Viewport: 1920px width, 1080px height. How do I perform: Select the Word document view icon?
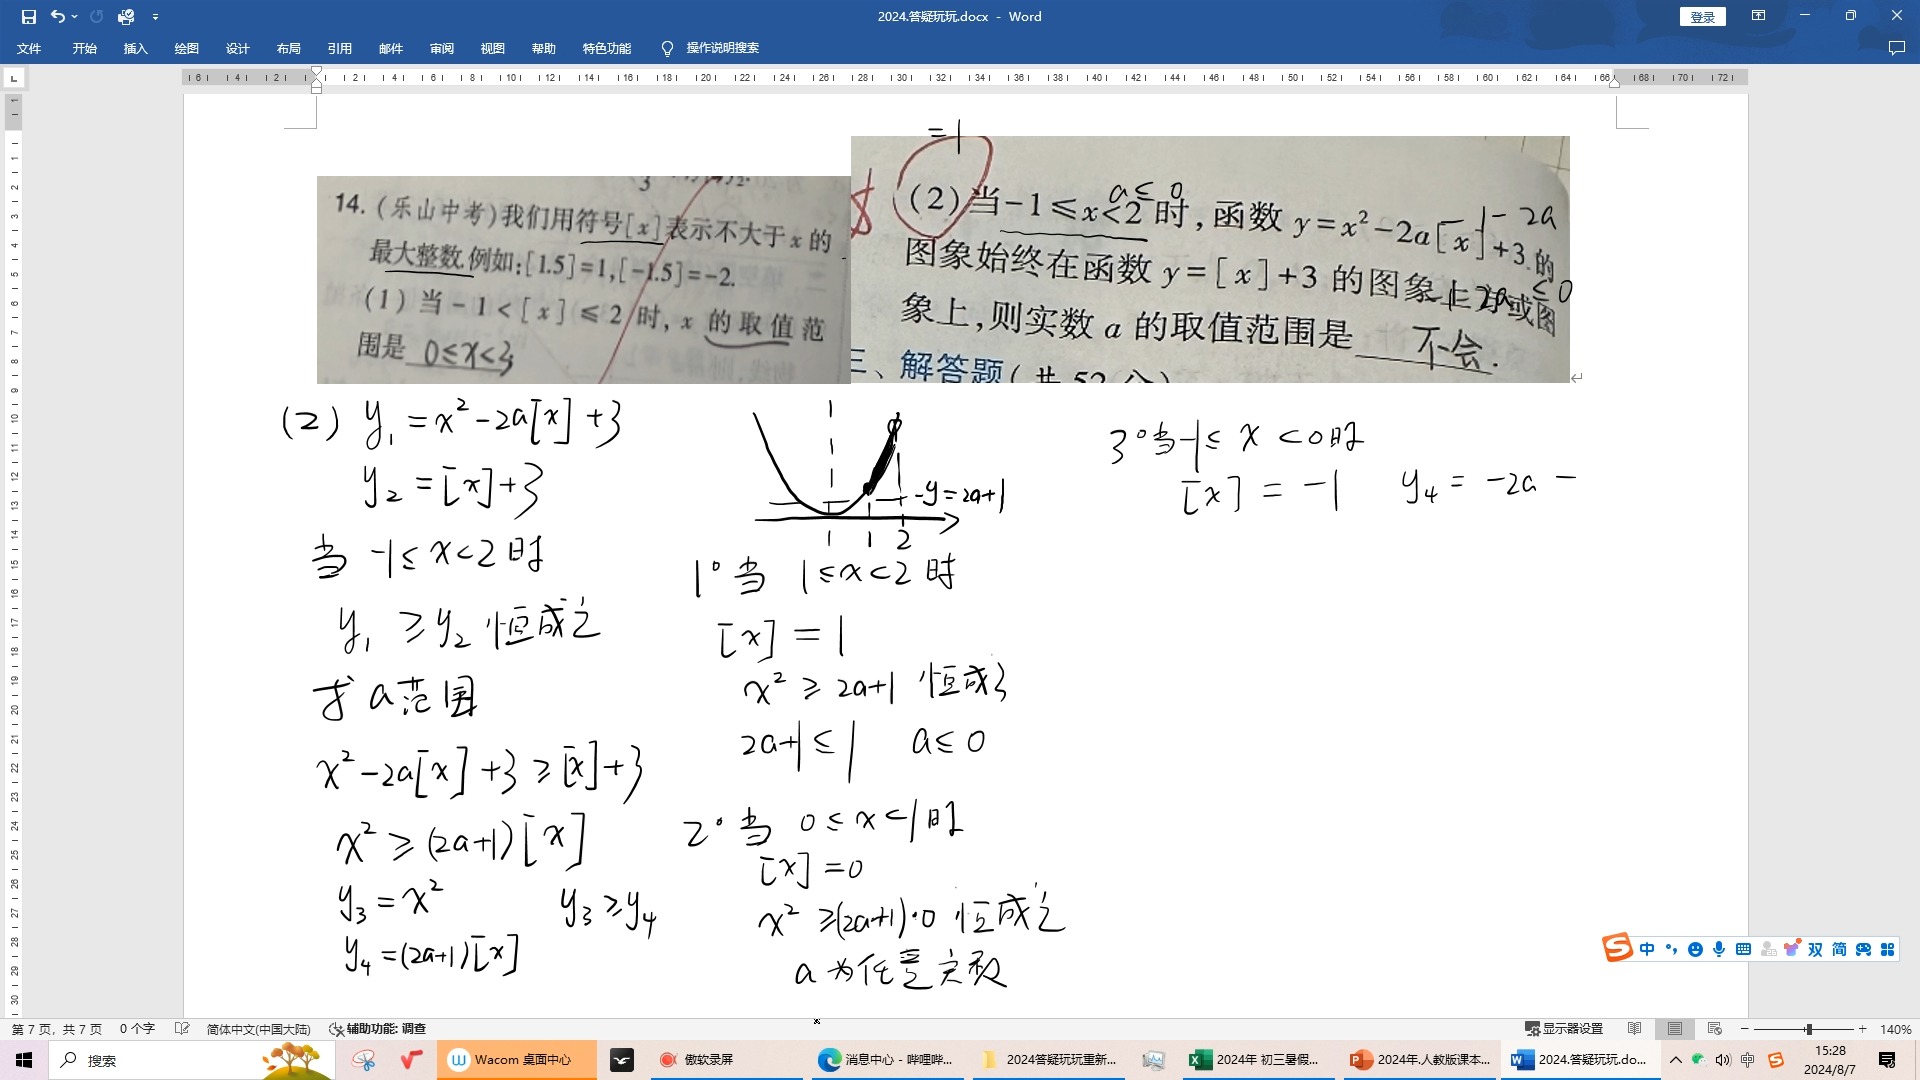pyautogui.click(x=1673, y=1029)
